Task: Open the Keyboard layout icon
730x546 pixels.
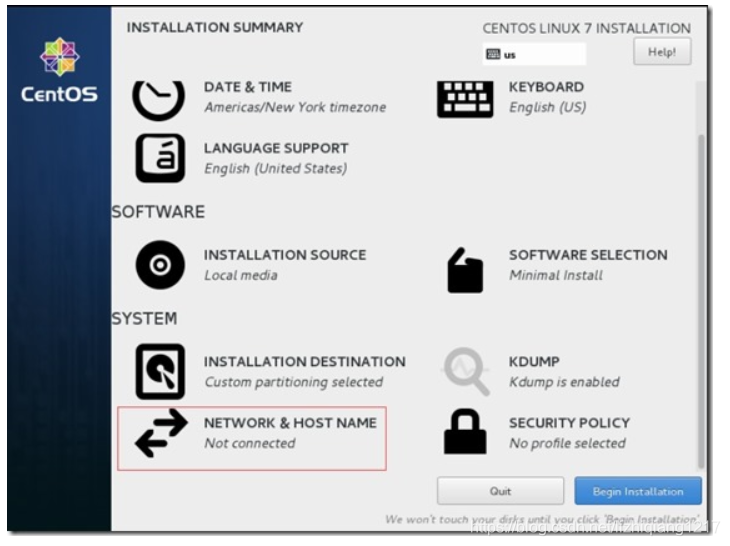Action: (465, 99)
